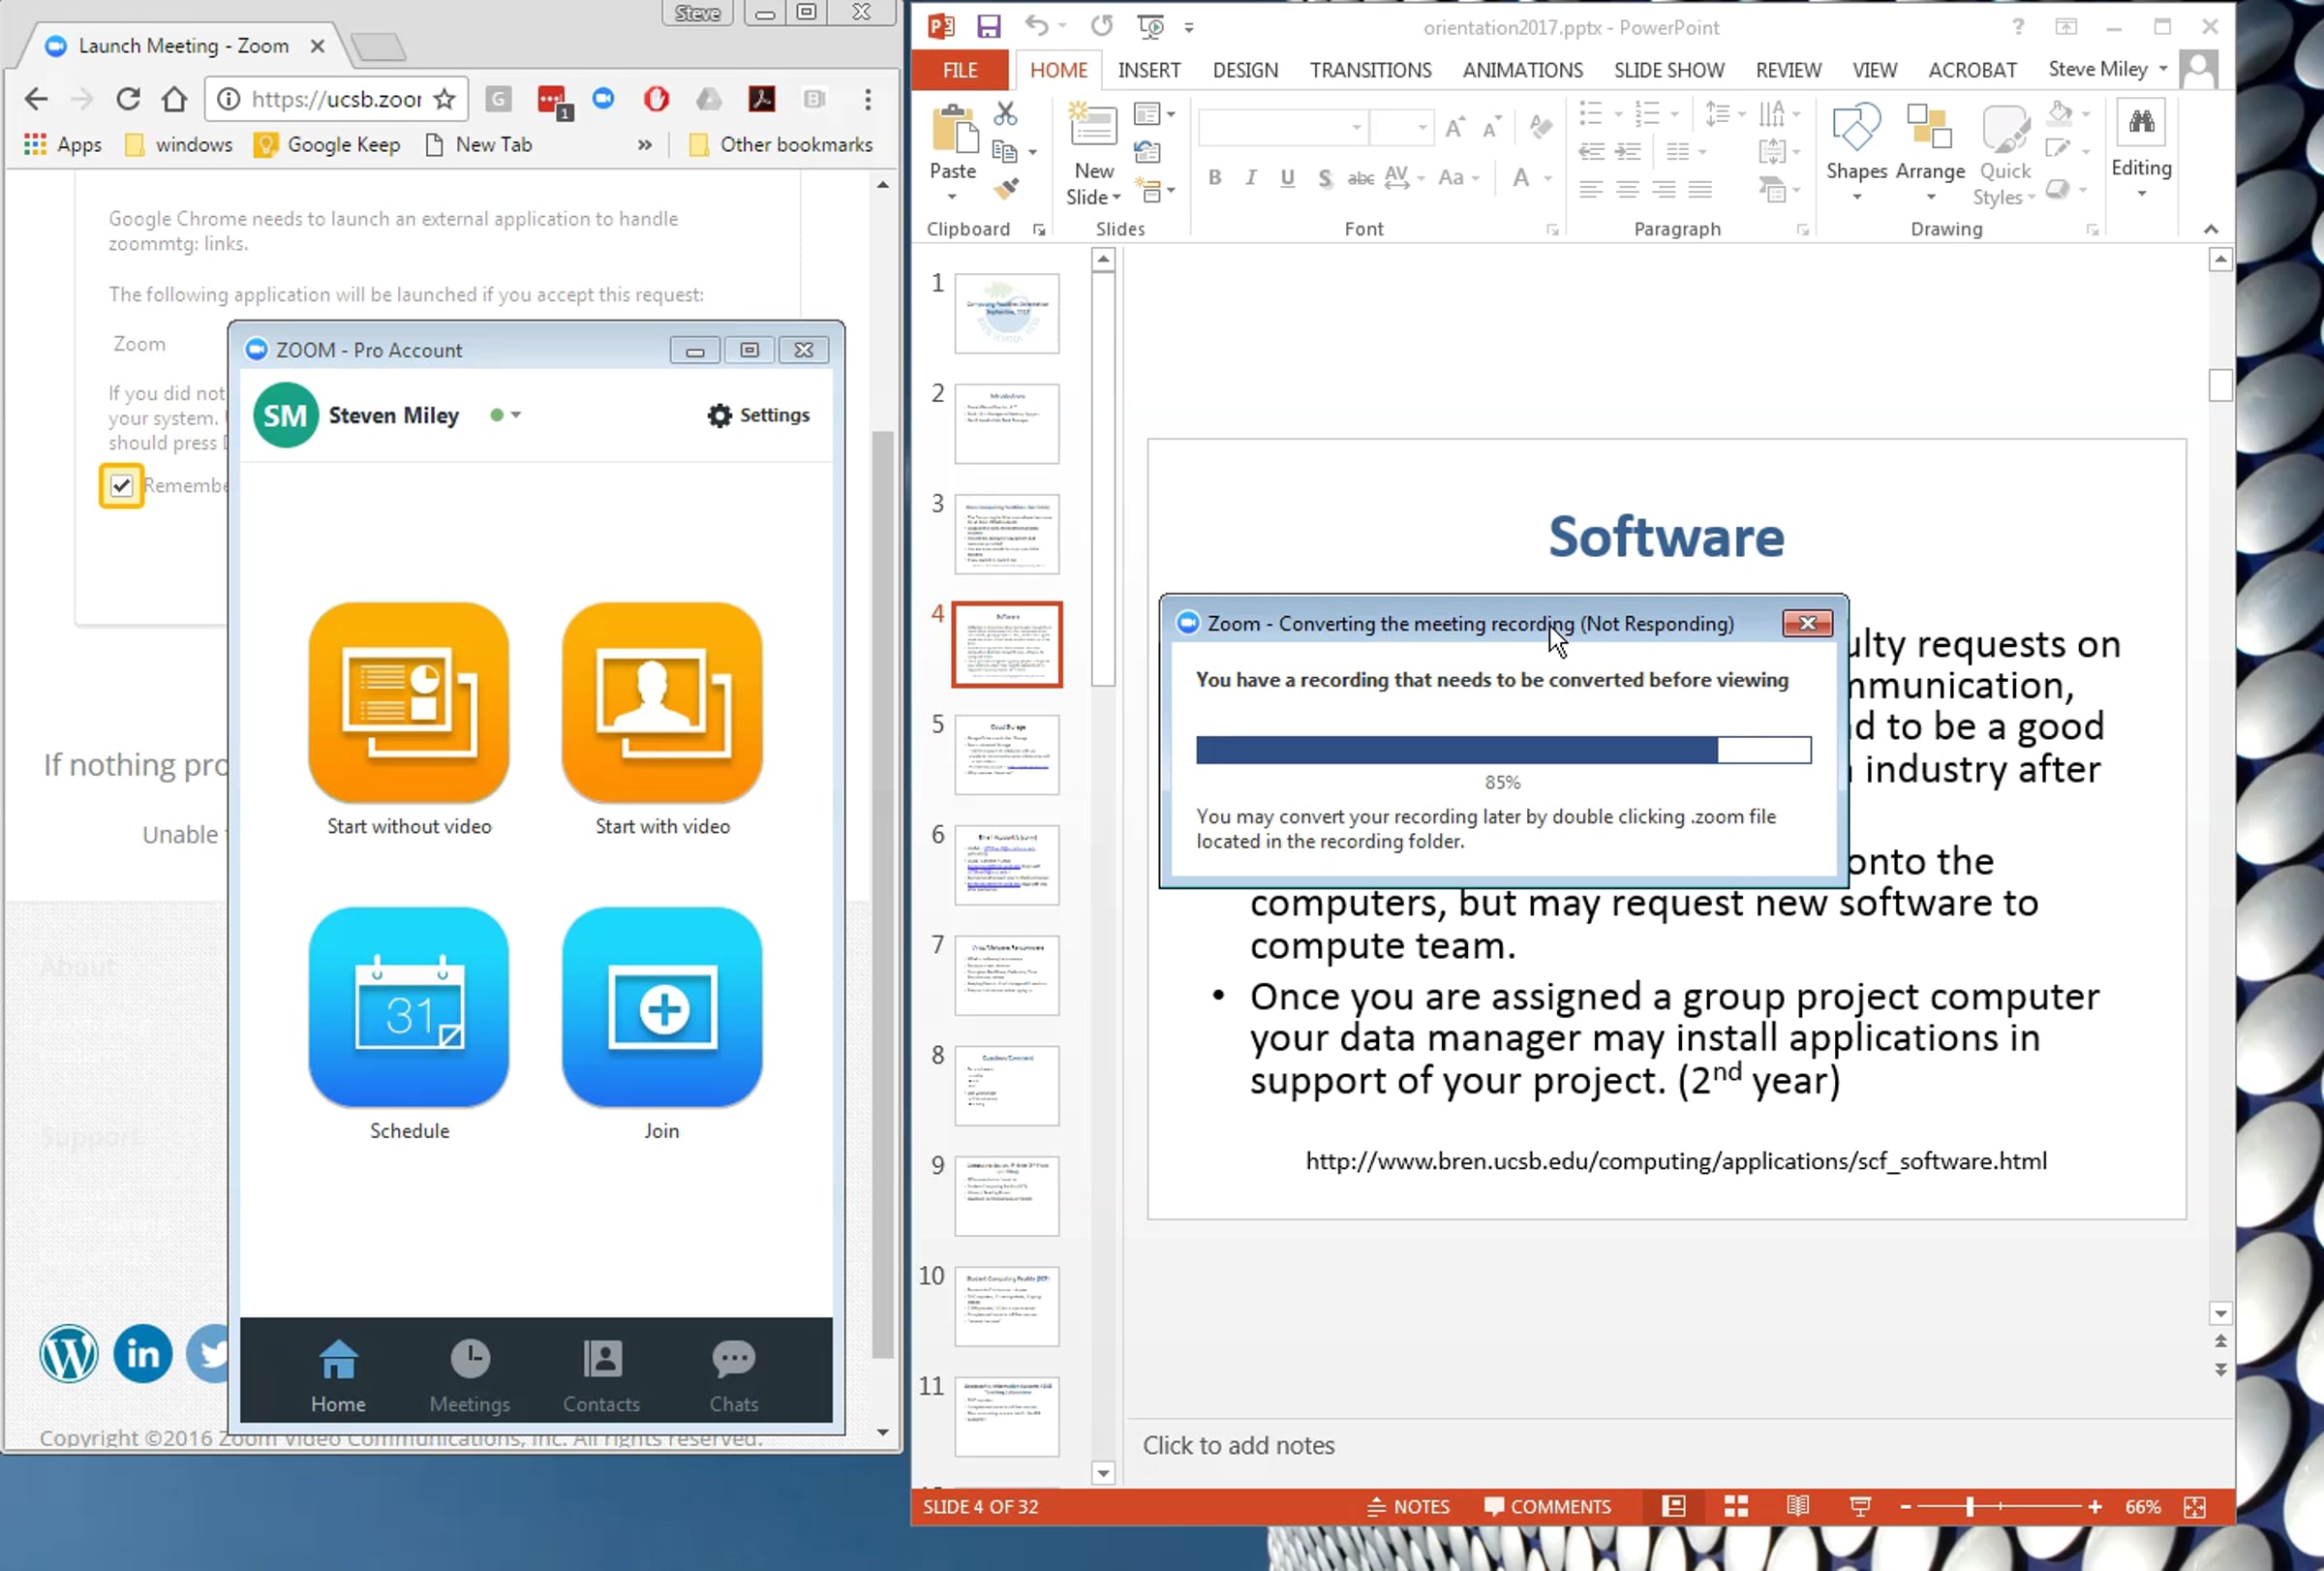Toggle the Remember my choice checkbox
This screenshot has width=2324, height=1571.
click(x=121, y=486)
